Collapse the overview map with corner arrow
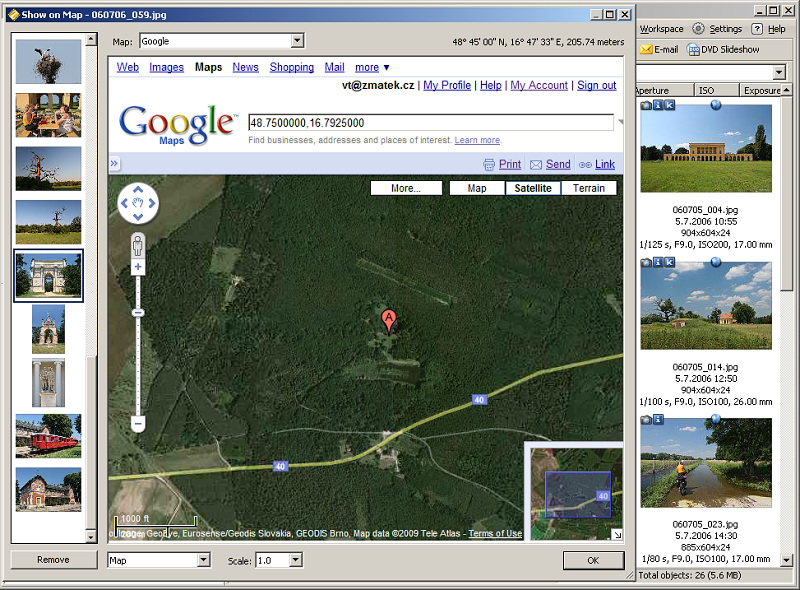Screen dimensions: 800x590 point(617,534)
